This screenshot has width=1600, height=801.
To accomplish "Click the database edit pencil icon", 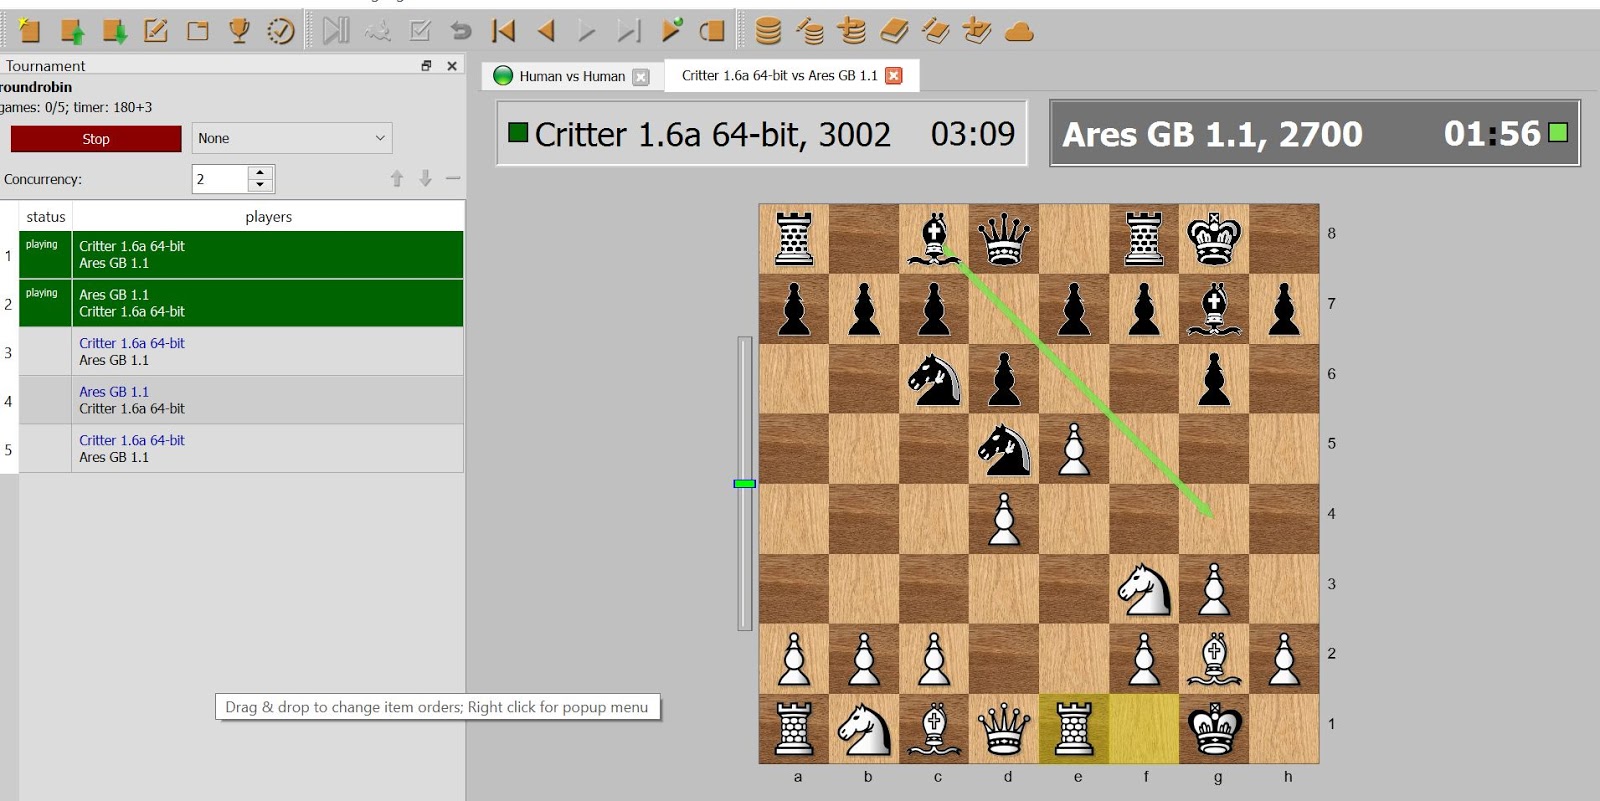I will [810, 31].
